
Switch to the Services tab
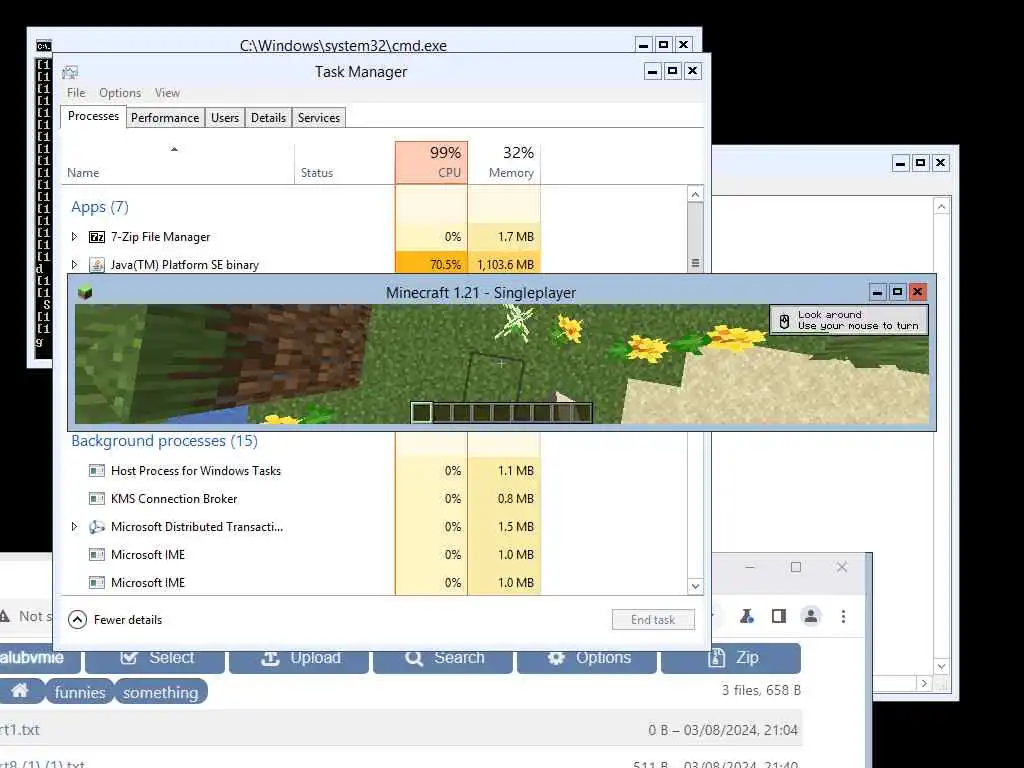pyautogui.click(x=319, y=118)
